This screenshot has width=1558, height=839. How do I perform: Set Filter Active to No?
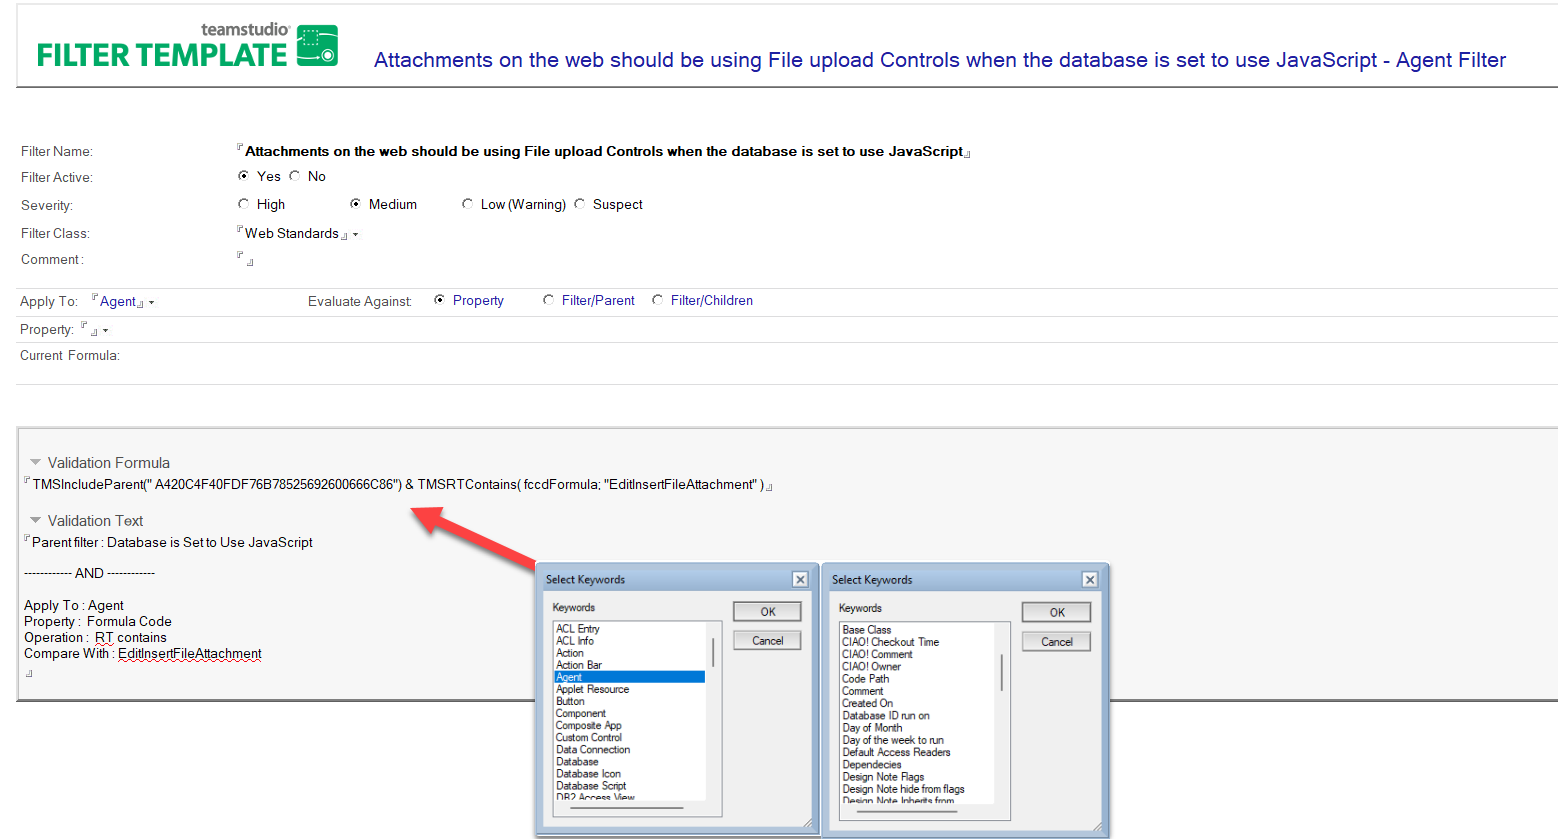point(295,176)
